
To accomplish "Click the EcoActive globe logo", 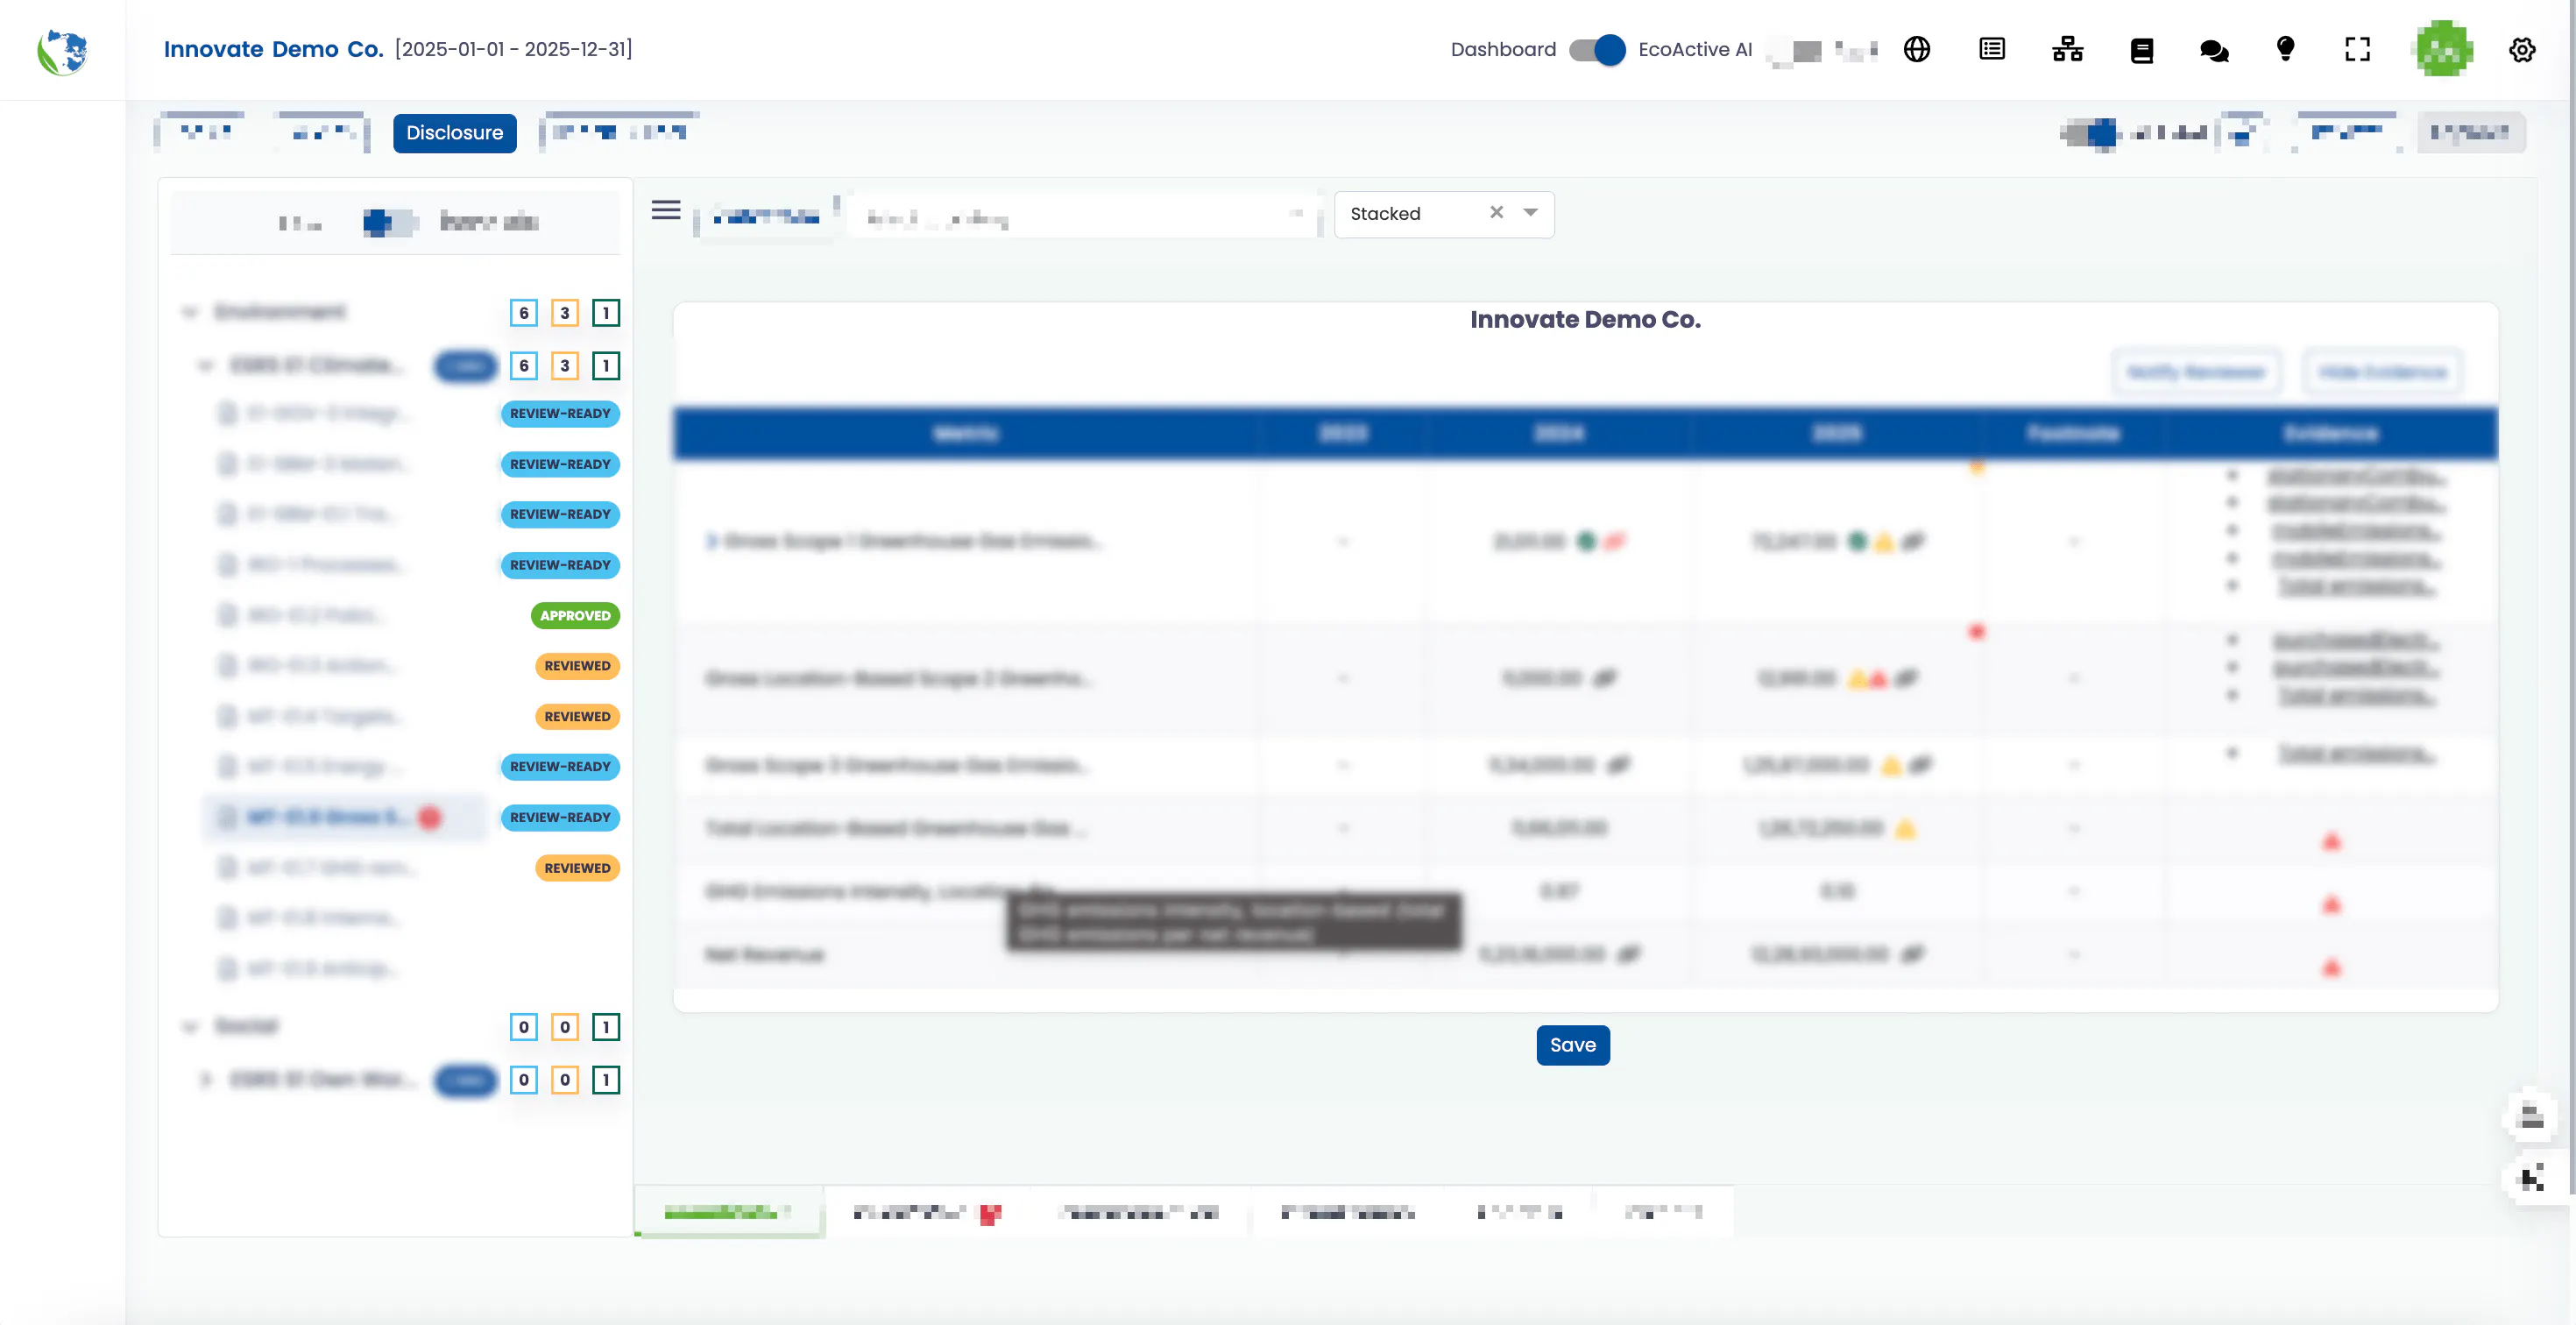I will coord(62,51).
